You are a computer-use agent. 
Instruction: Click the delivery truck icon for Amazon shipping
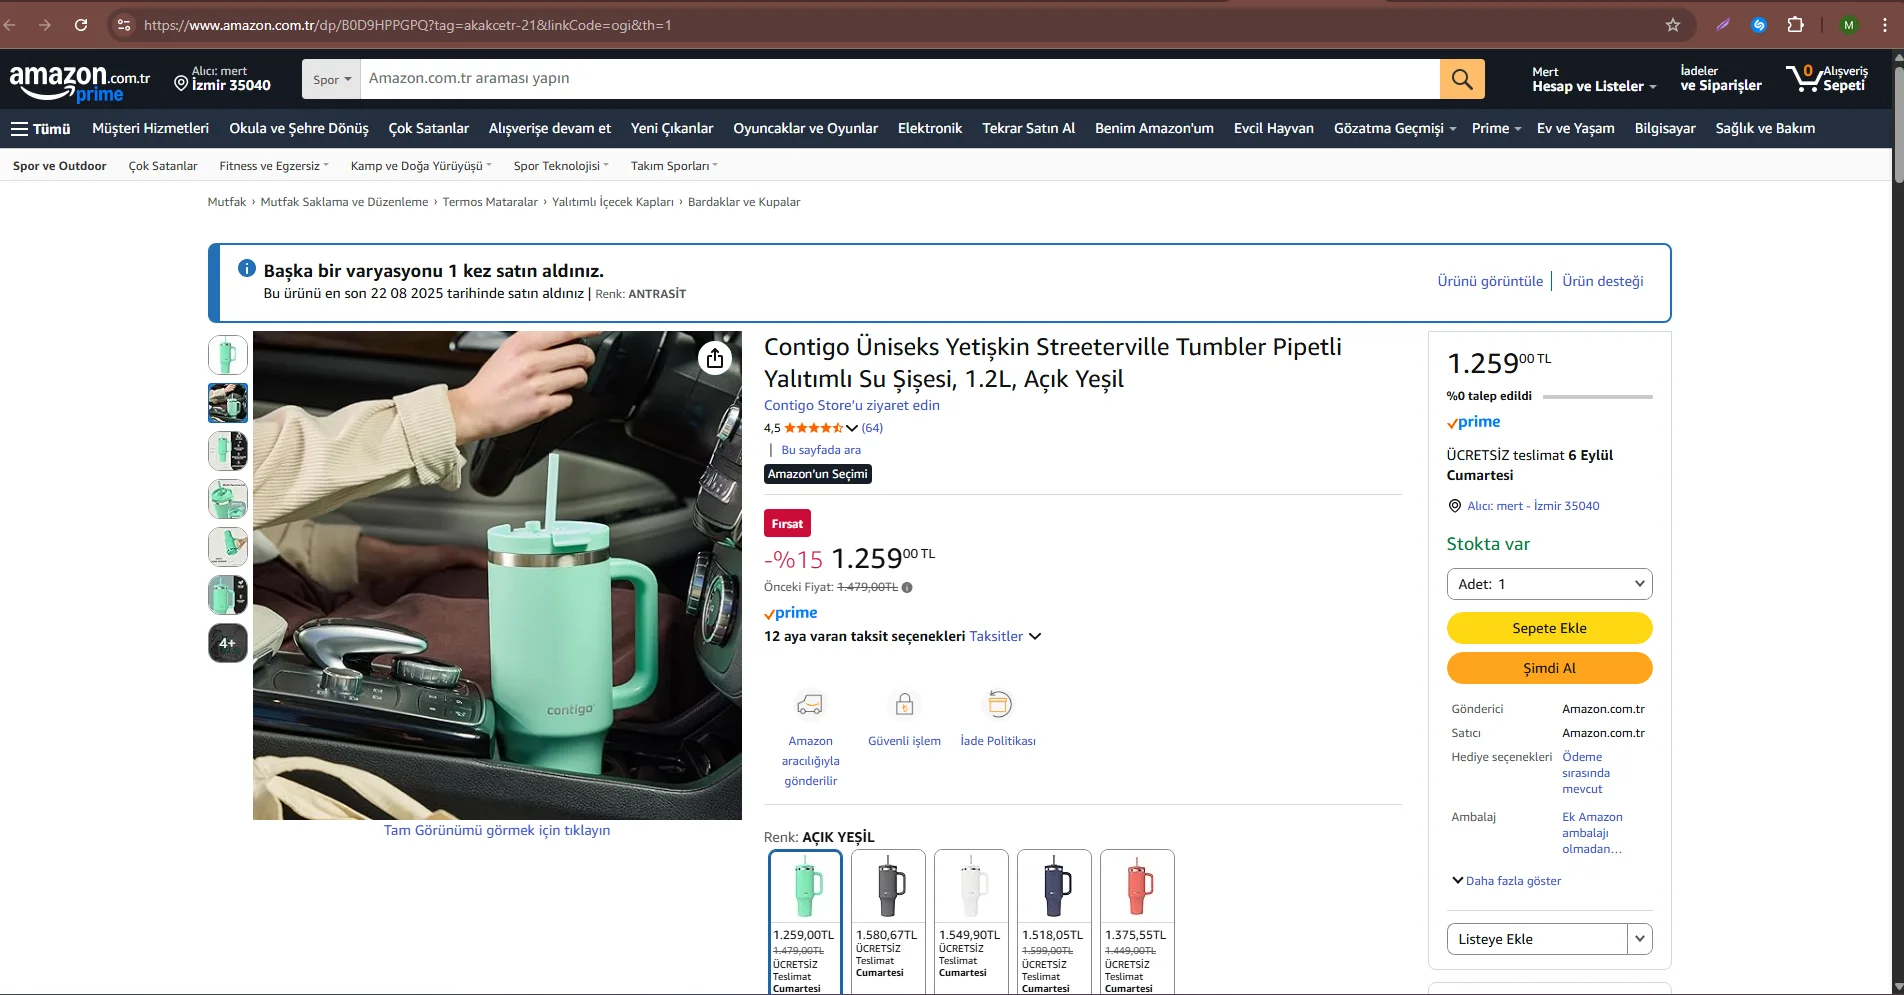[x=810, y=705]
